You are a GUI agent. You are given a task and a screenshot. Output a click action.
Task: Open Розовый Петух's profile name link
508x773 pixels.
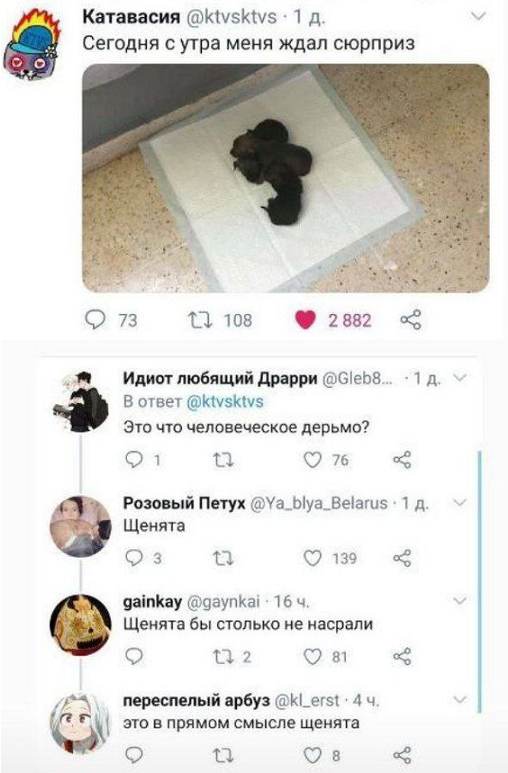184,503
